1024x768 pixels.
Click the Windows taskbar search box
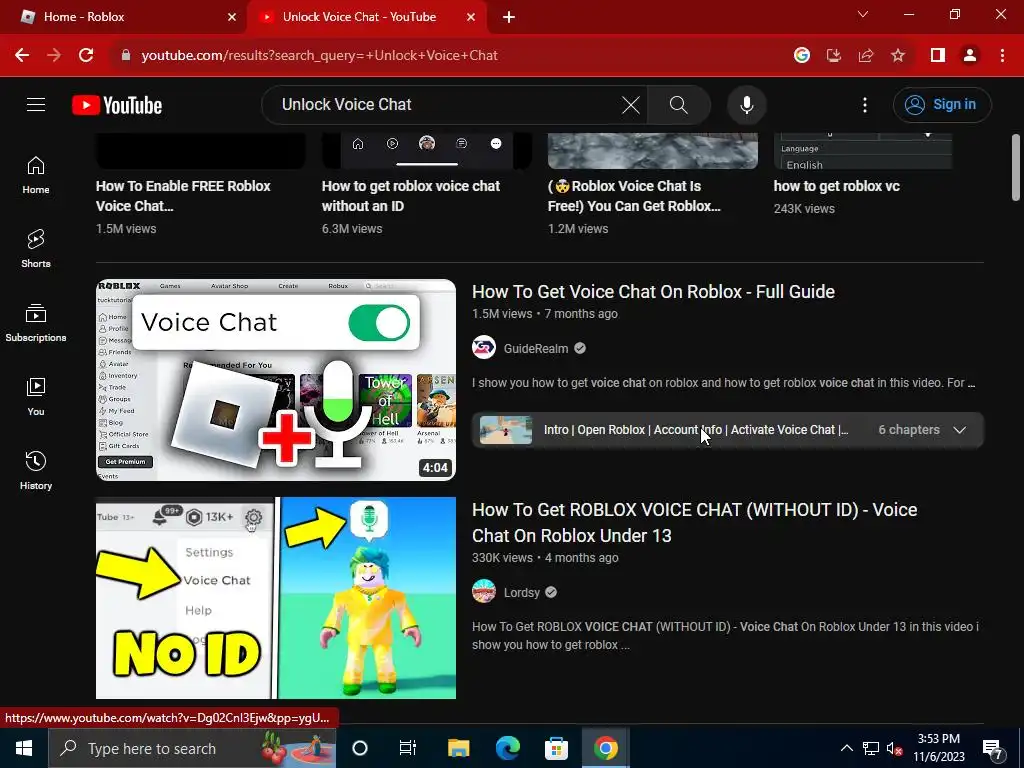coord(192,748)
